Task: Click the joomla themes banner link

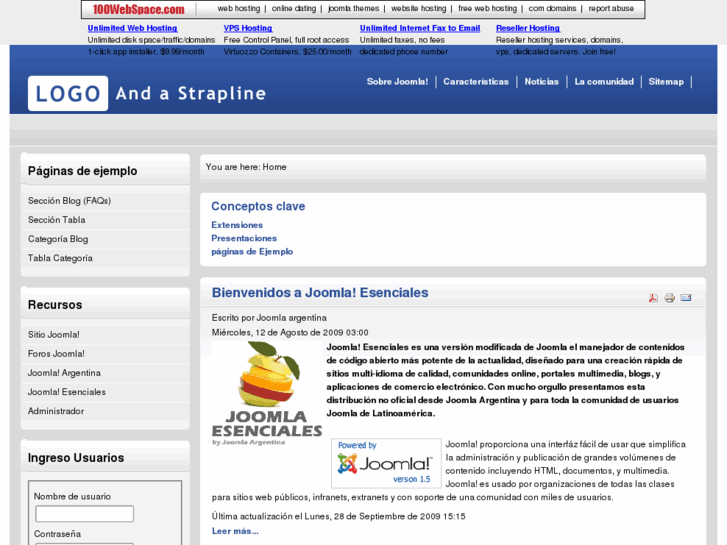Action: (x=353, y=8)
